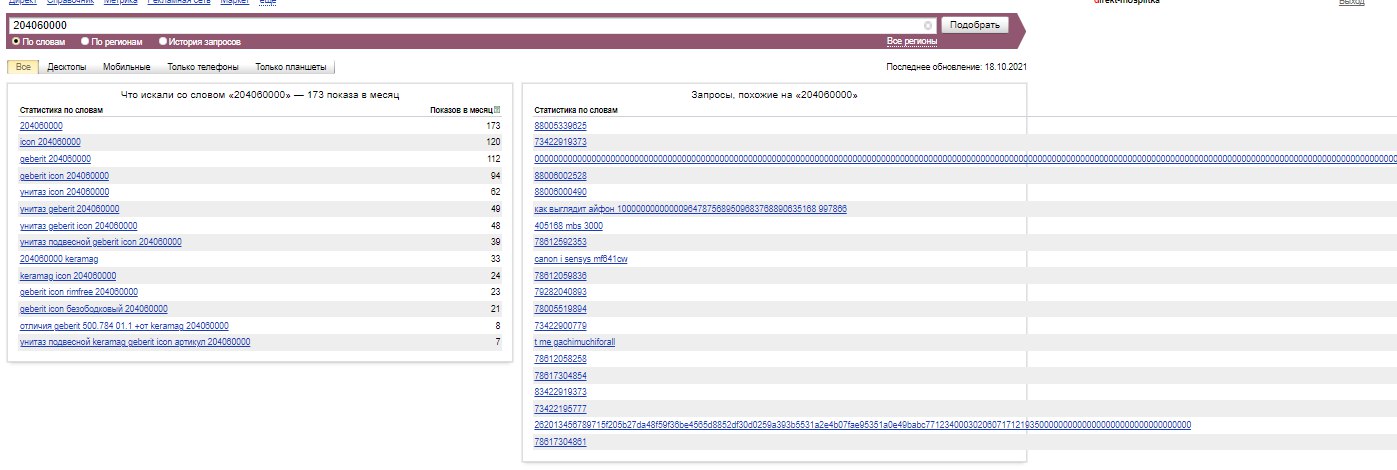Open the унитаз icon 204060000 link

pos(65,192)
